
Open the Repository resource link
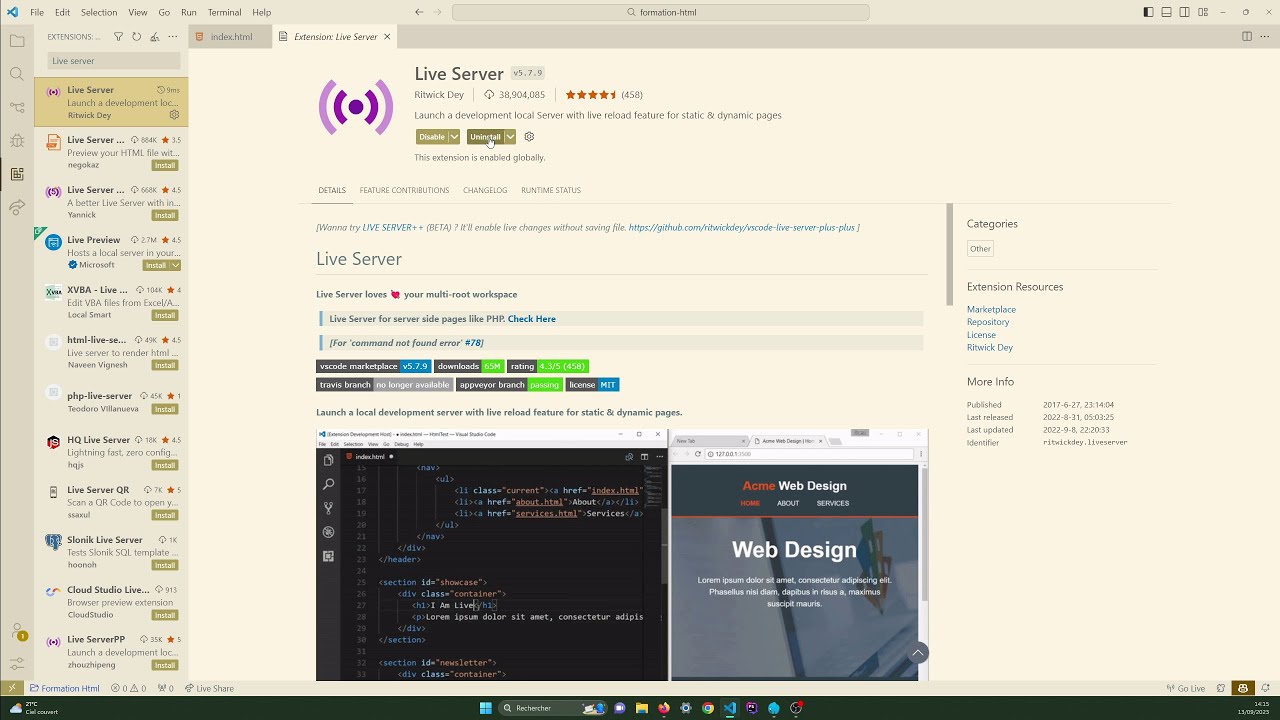pos(988,322)
